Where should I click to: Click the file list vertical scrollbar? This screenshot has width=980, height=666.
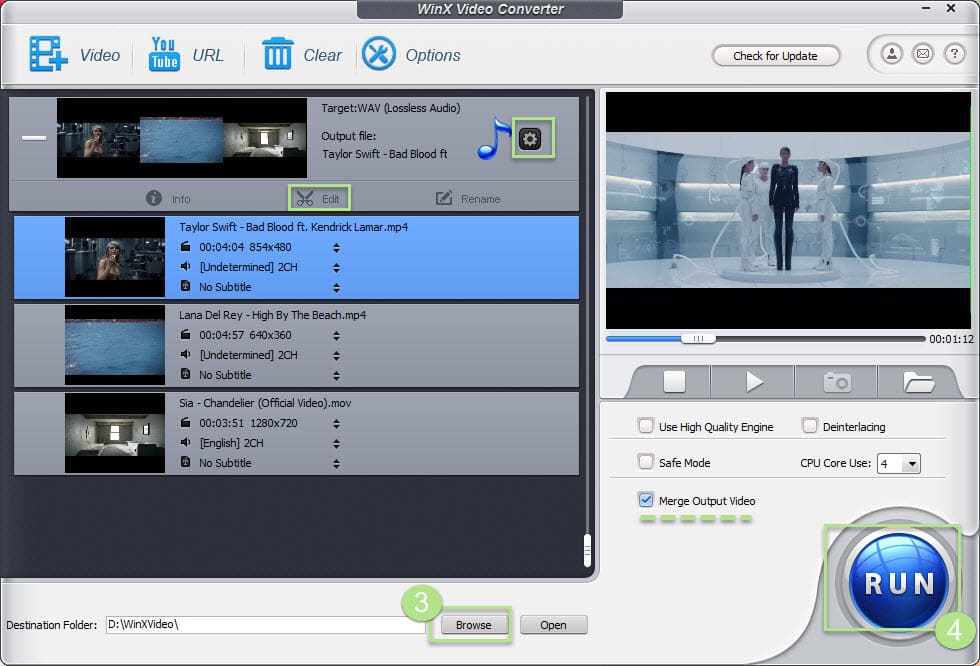pos(588,550)
